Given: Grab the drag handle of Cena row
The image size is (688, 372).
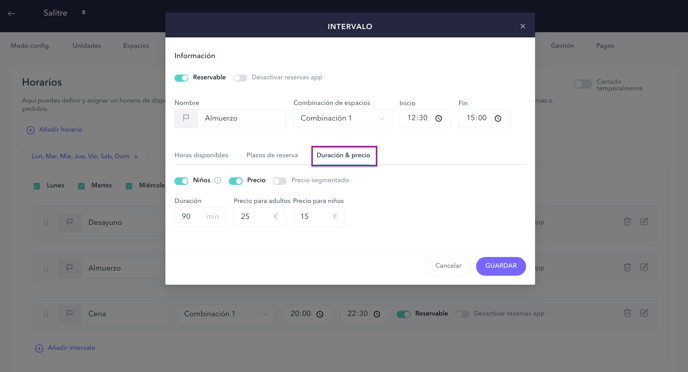Looking at the screenshot, I should tap(46, 314).
